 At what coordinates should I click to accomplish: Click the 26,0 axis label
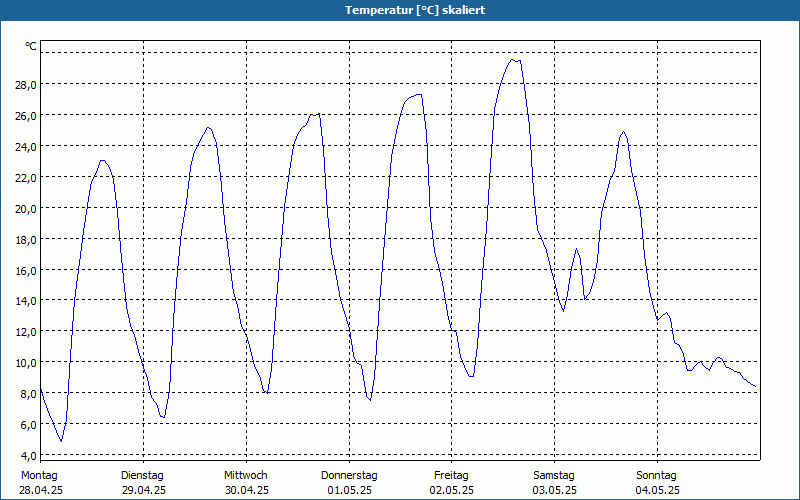click(x=26, y=116)
